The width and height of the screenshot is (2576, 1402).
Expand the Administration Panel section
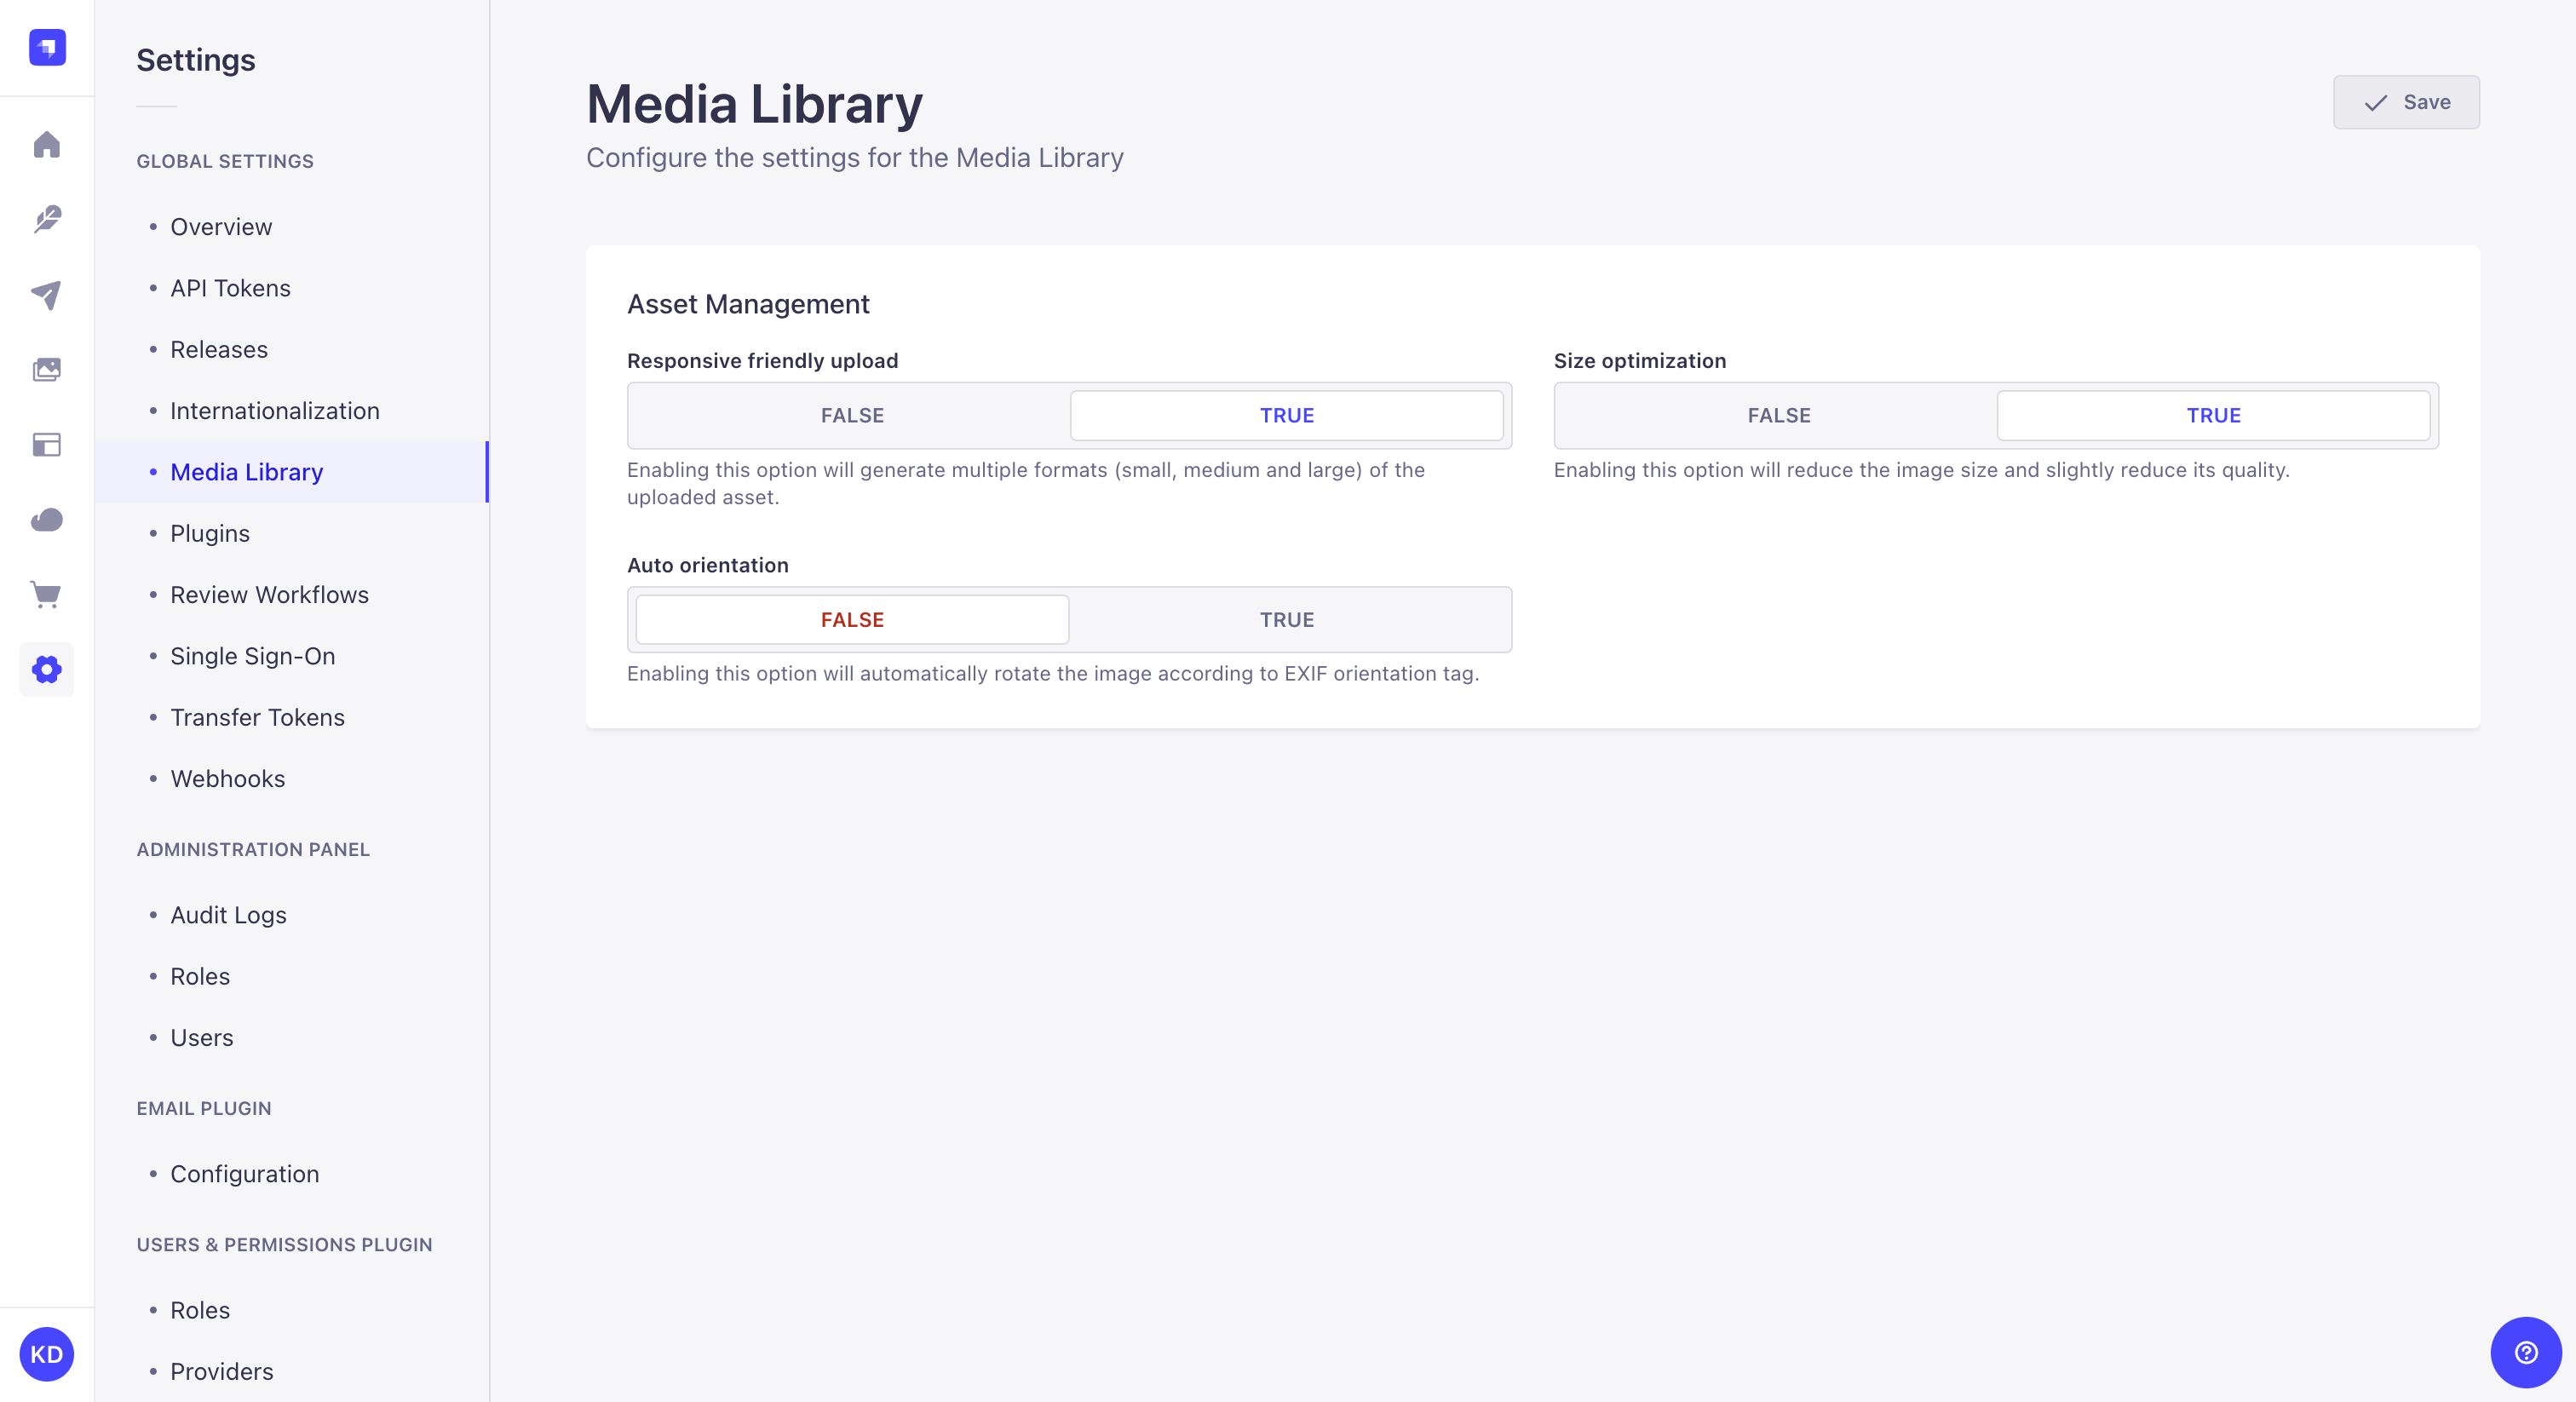point(252,848)
